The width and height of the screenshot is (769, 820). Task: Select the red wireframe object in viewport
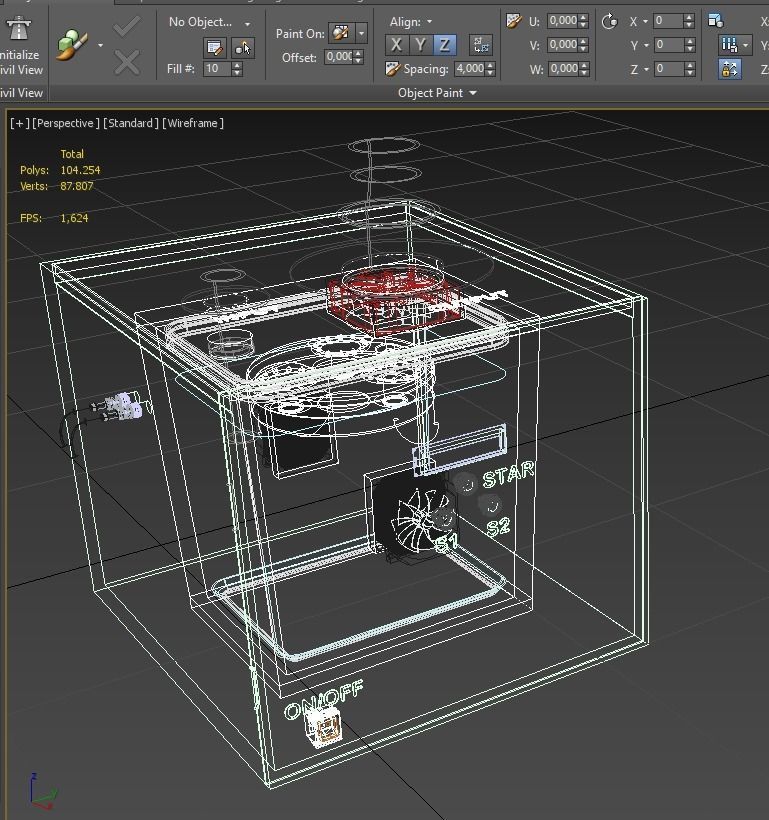click(x=393, y=301)
